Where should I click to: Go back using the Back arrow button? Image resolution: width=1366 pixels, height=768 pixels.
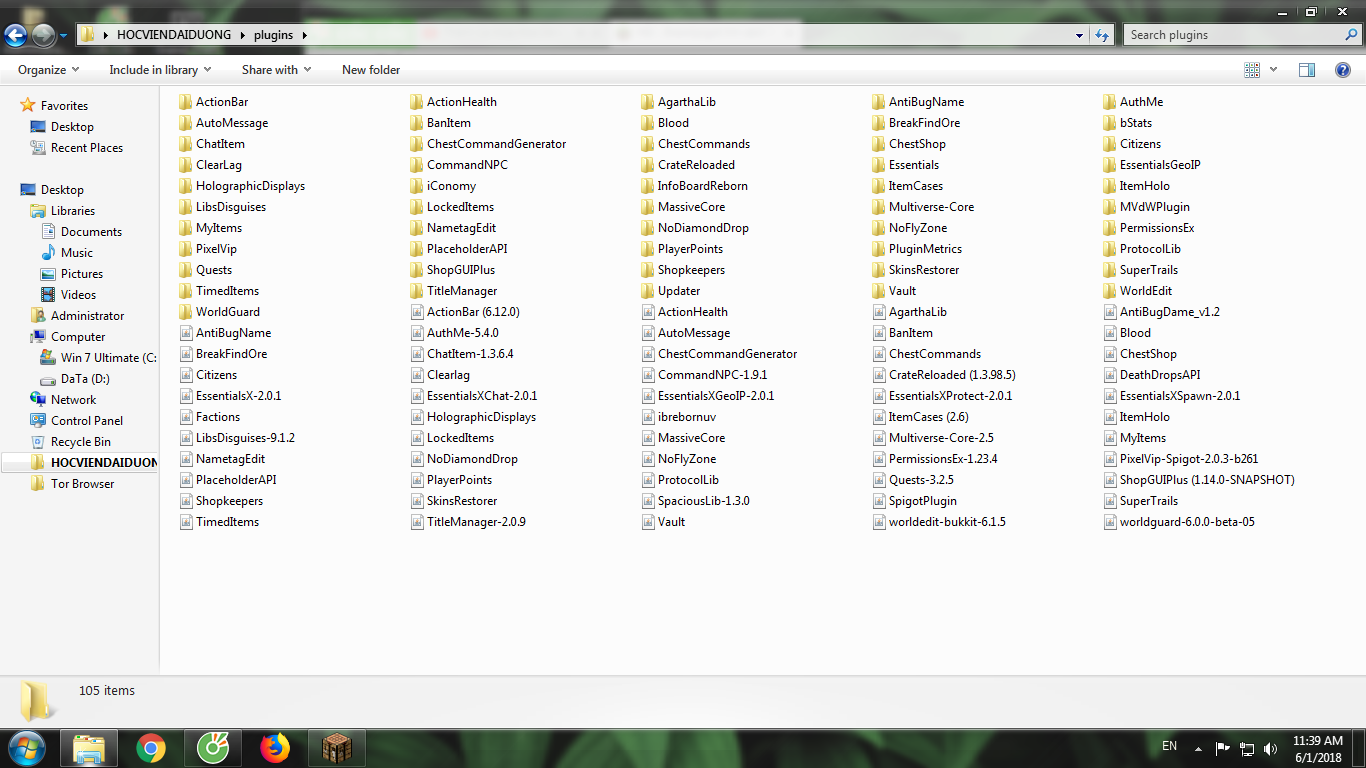16,36
